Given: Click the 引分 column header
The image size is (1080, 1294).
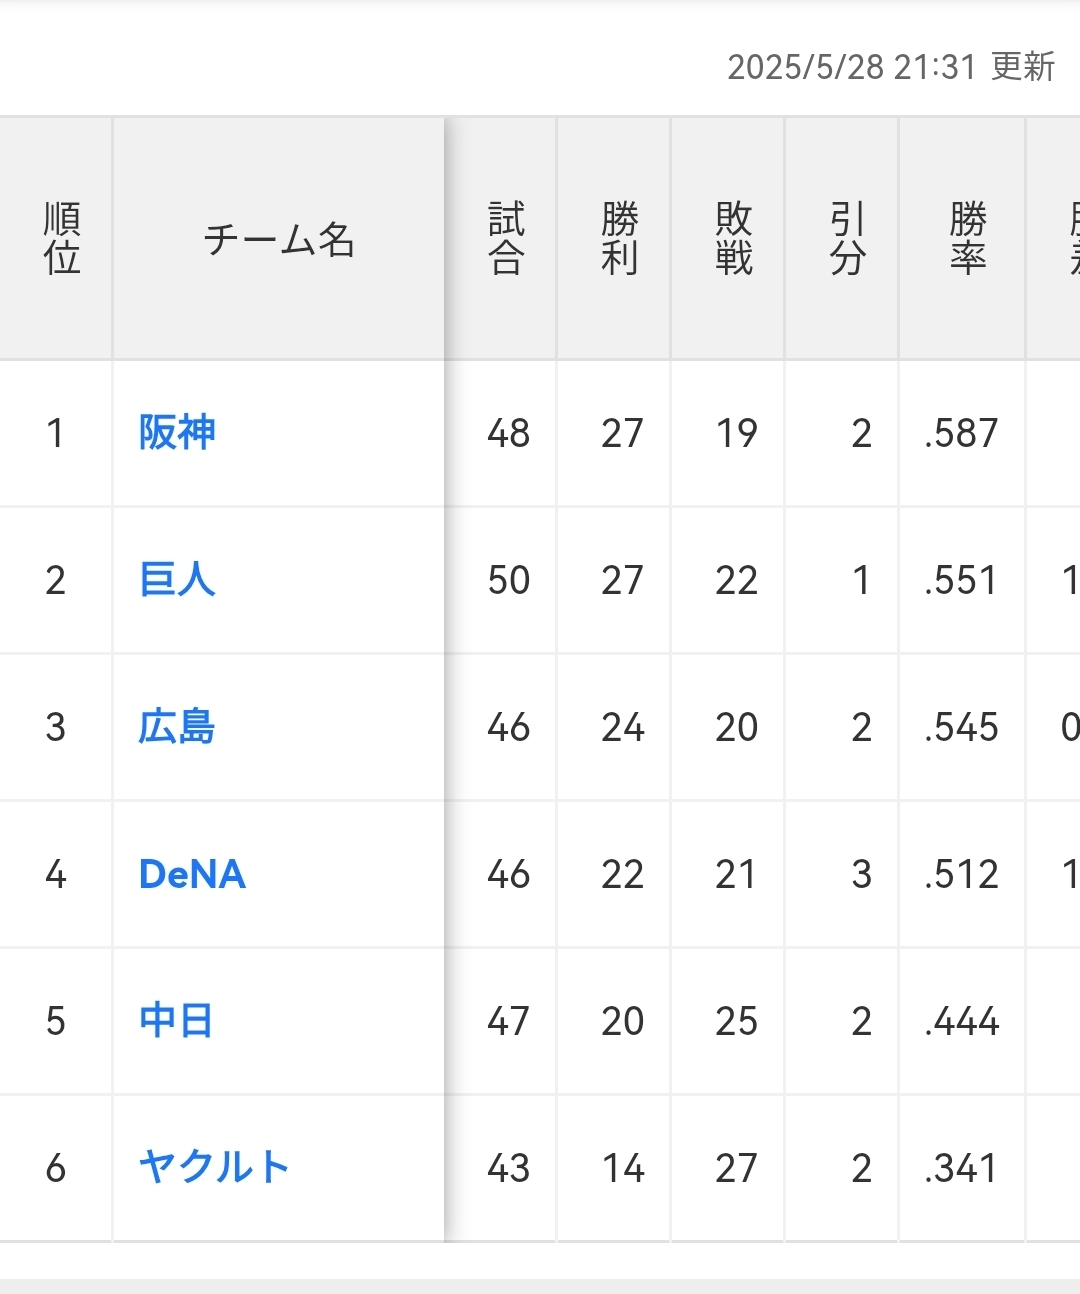Looking at the screenshot, I should pyautogui.click(x=847, y=239).
